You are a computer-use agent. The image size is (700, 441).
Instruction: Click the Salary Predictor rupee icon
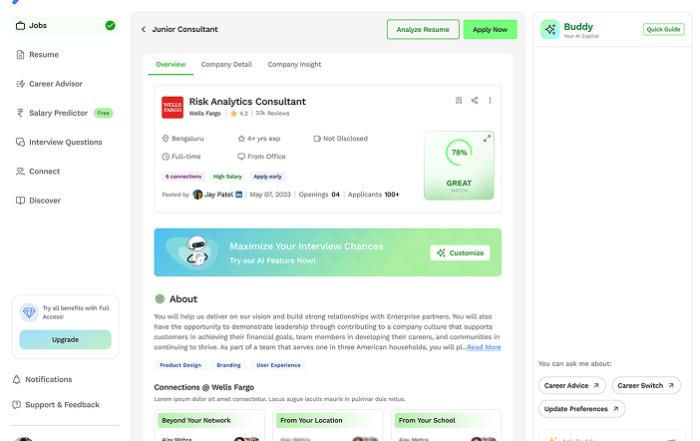click(20, 113)
